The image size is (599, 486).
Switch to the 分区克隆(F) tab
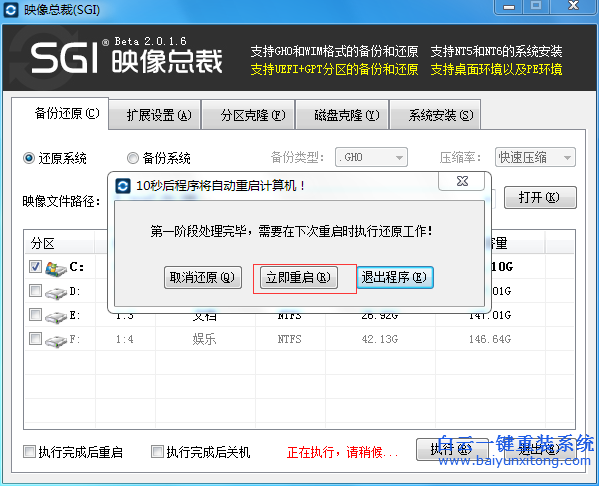tap(248, 115)
